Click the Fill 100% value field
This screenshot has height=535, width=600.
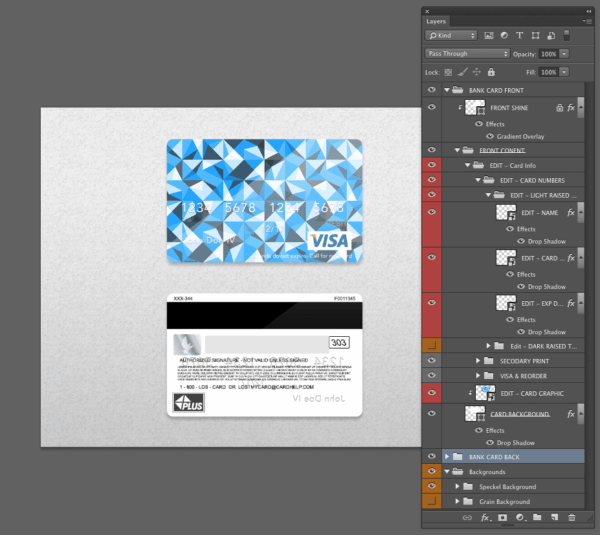pyautogui.click(x=548, y=72)
